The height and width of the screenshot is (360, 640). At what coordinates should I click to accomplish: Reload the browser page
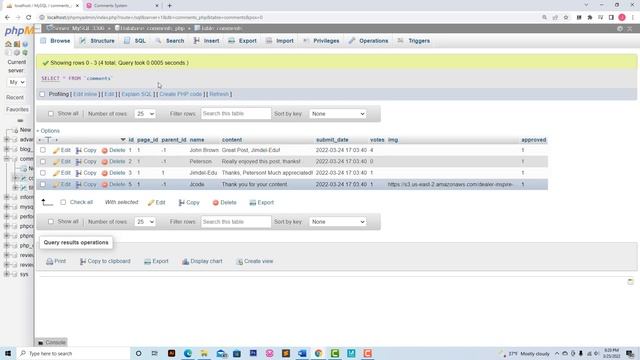(x=29, y=18)
